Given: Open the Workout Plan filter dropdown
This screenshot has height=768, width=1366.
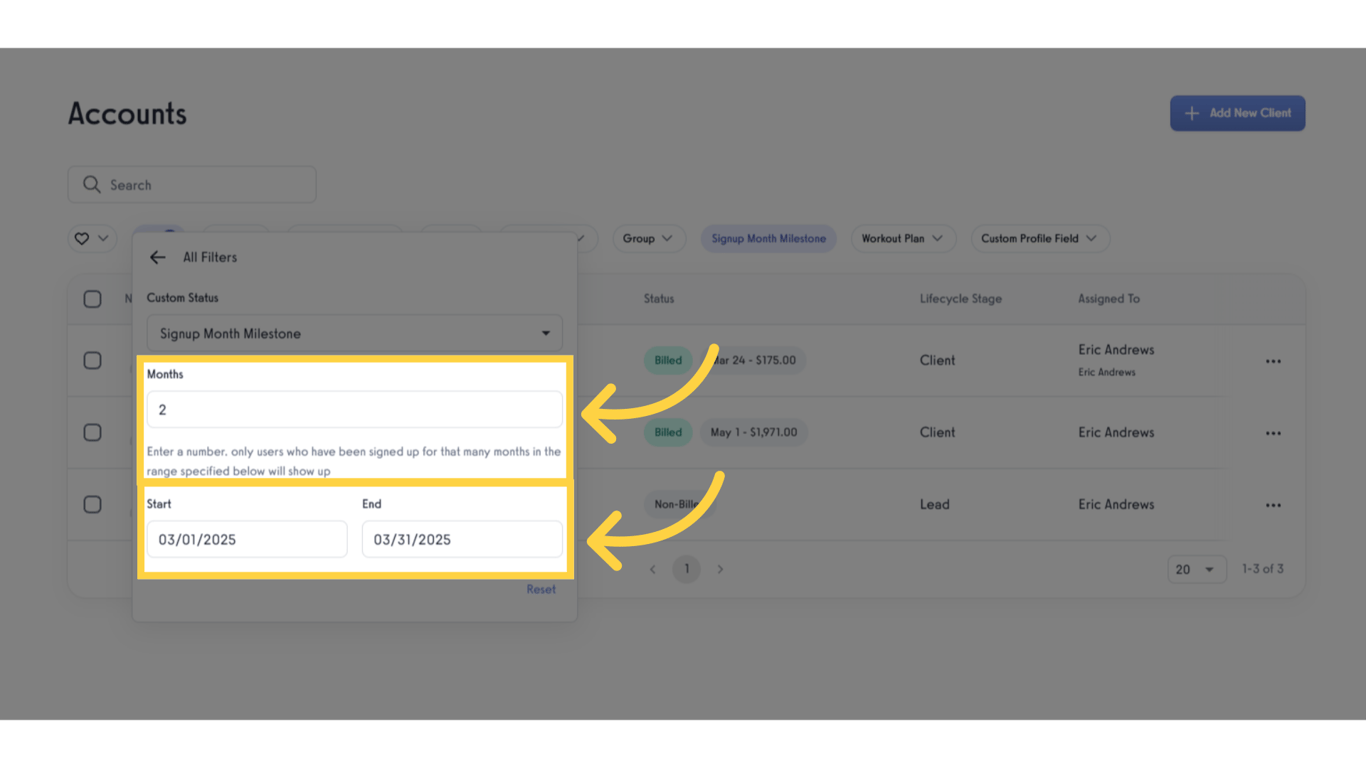Looking at the screenshot, I should pos(902,238).
